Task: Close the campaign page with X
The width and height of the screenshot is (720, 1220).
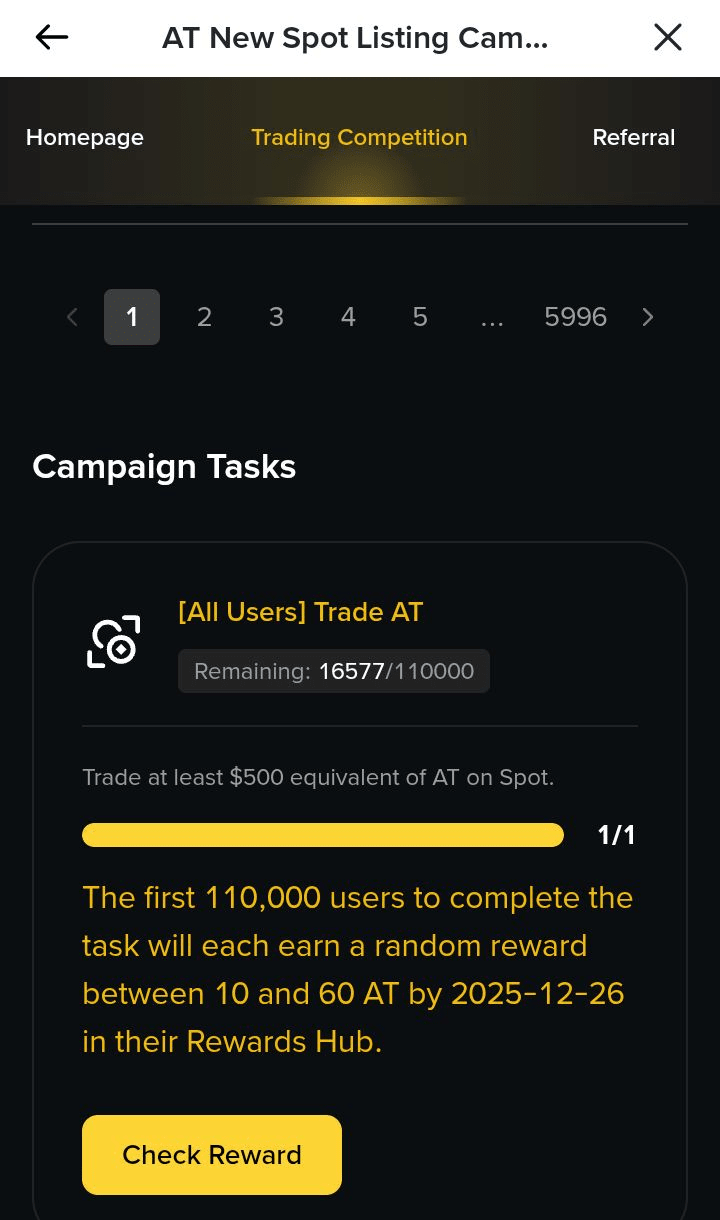Action: 667,38
